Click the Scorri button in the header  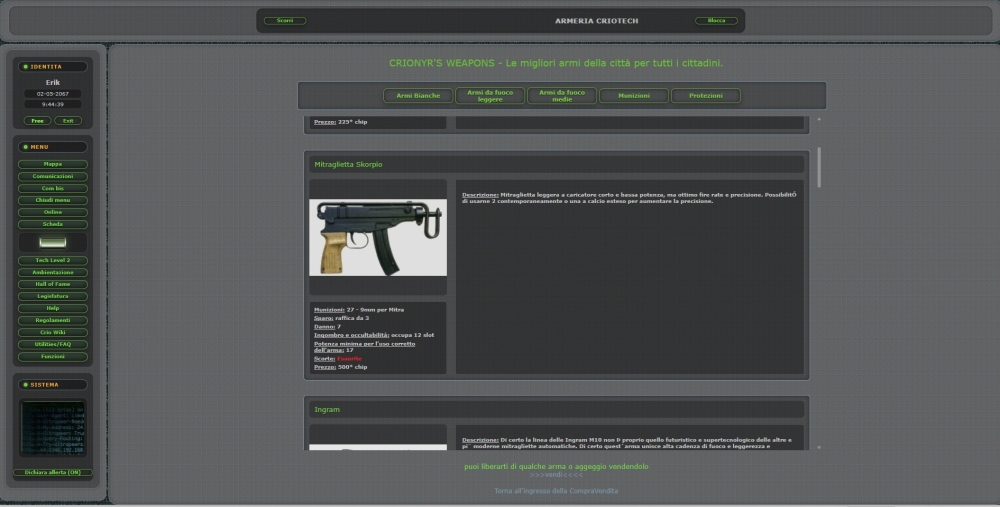(284, 20)
